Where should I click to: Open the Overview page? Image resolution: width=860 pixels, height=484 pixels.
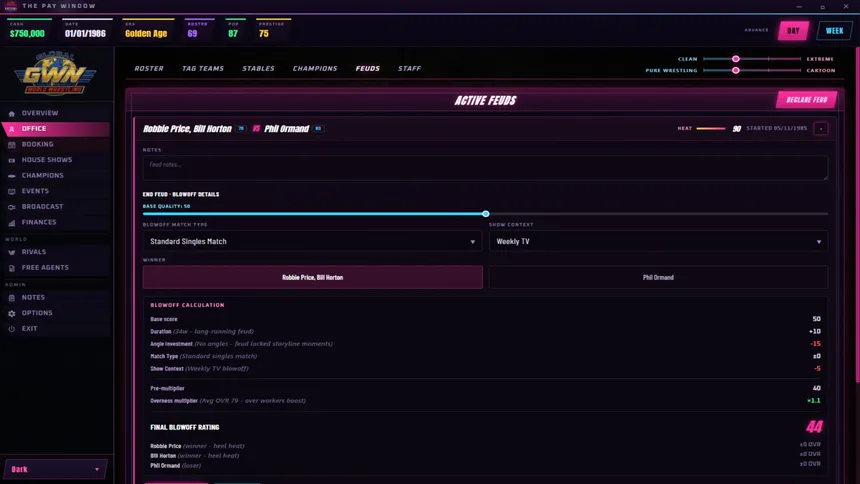coord(55,113)
